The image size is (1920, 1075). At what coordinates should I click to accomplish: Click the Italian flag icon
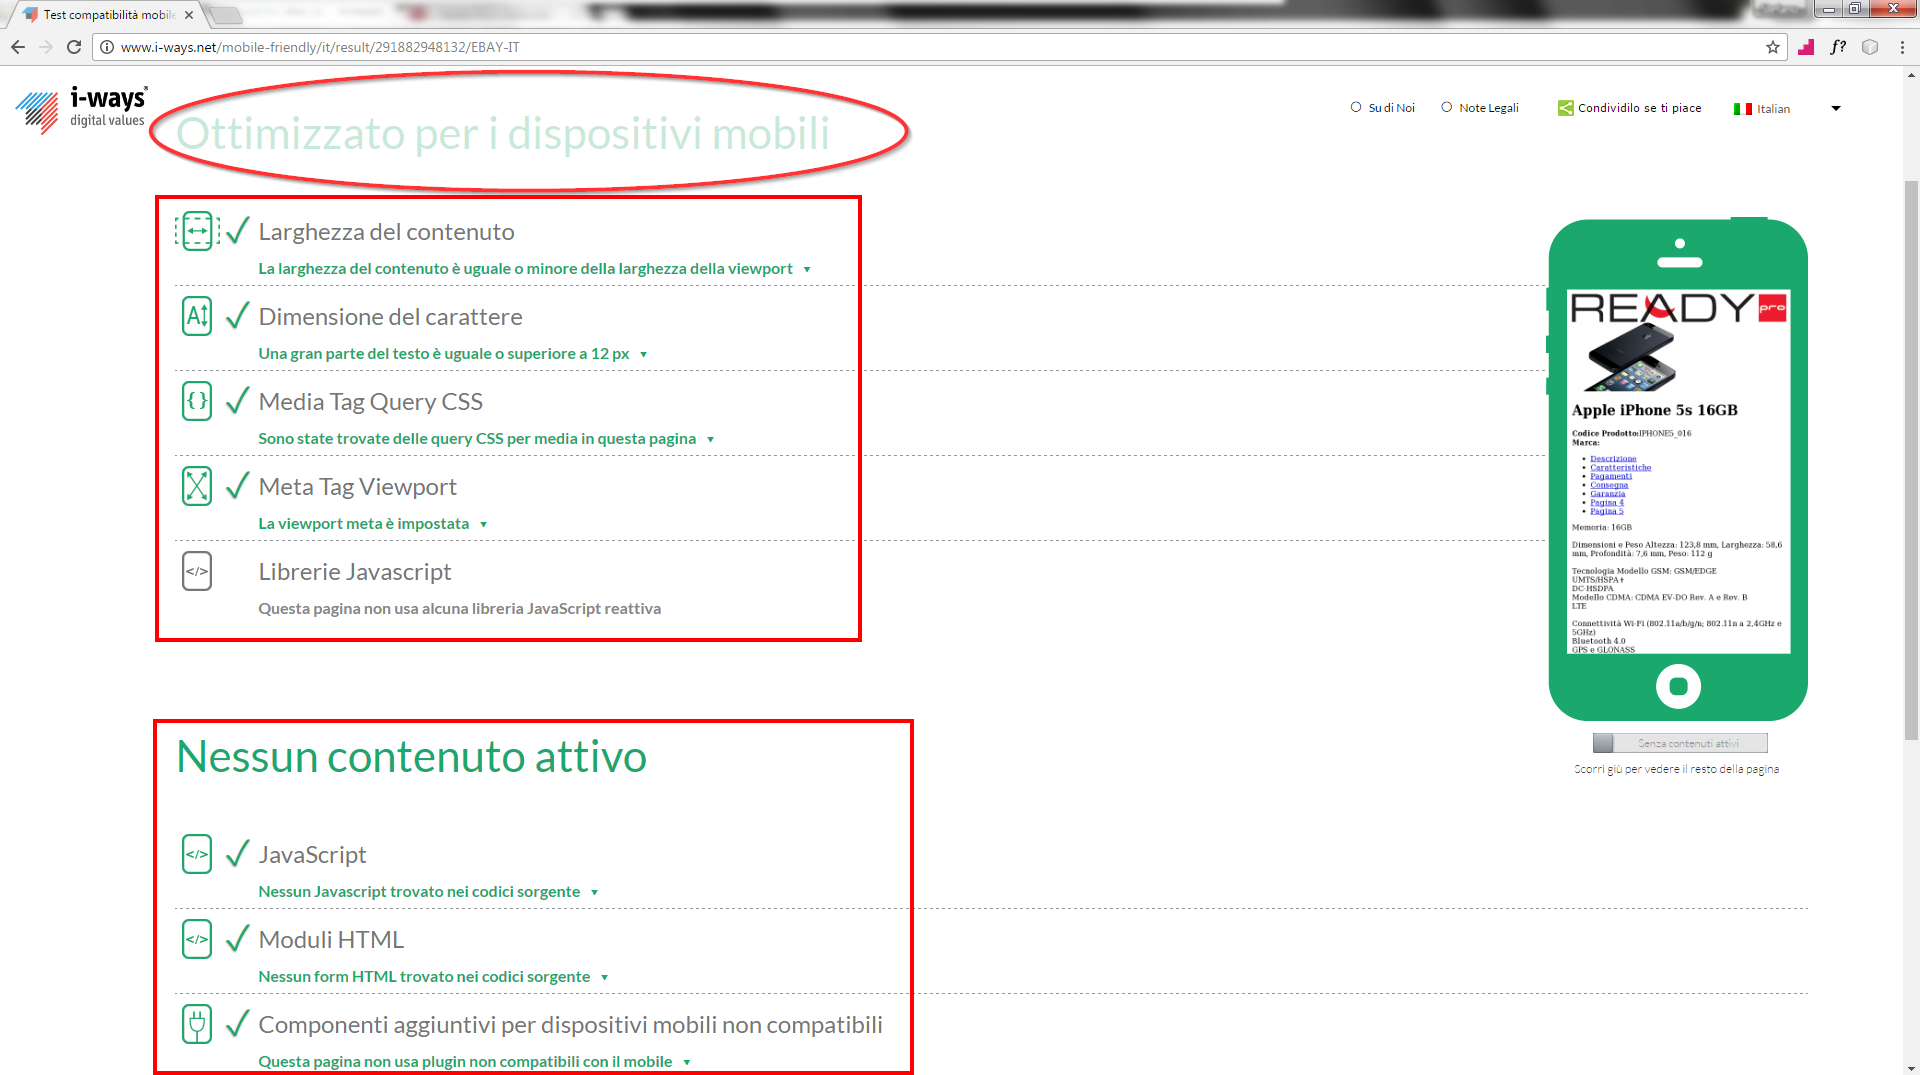(x=1743, y=109)
